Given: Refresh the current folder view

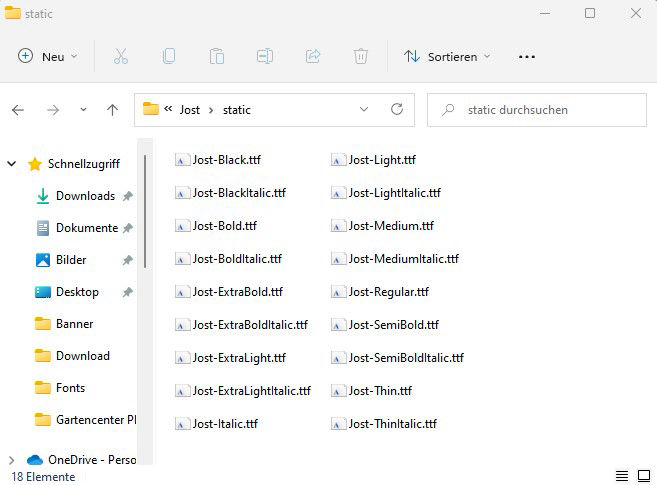Looking at the screenshot, I should (x=397, y=110).
